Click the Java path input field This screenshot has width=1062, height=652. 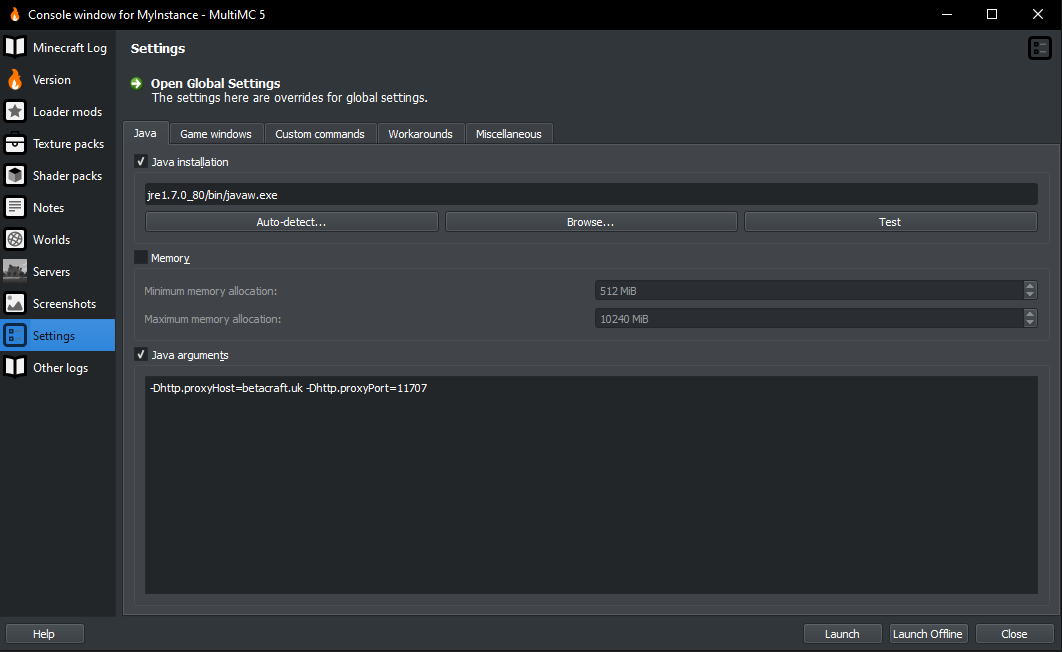(x=591, y=194)
